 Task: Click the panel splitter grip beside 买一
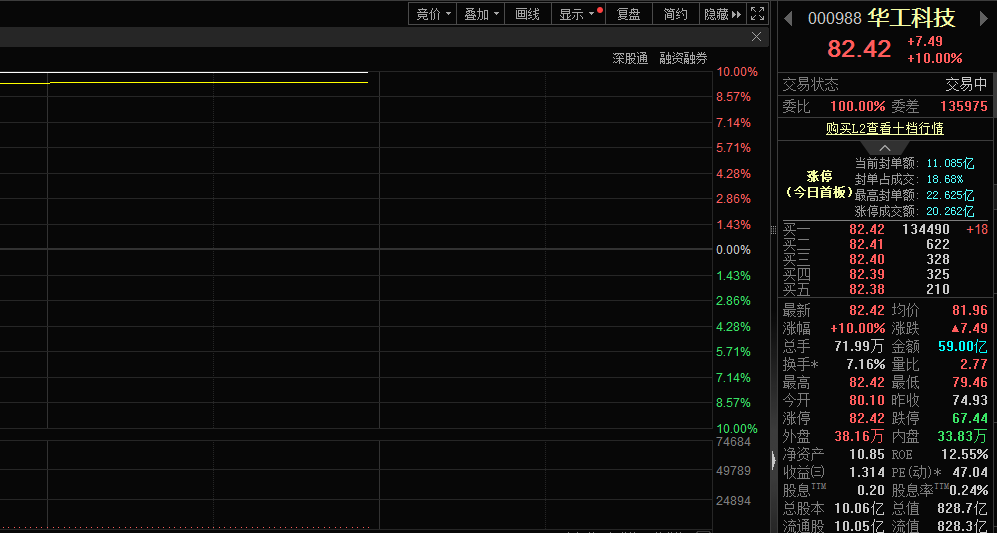point(773,230)
